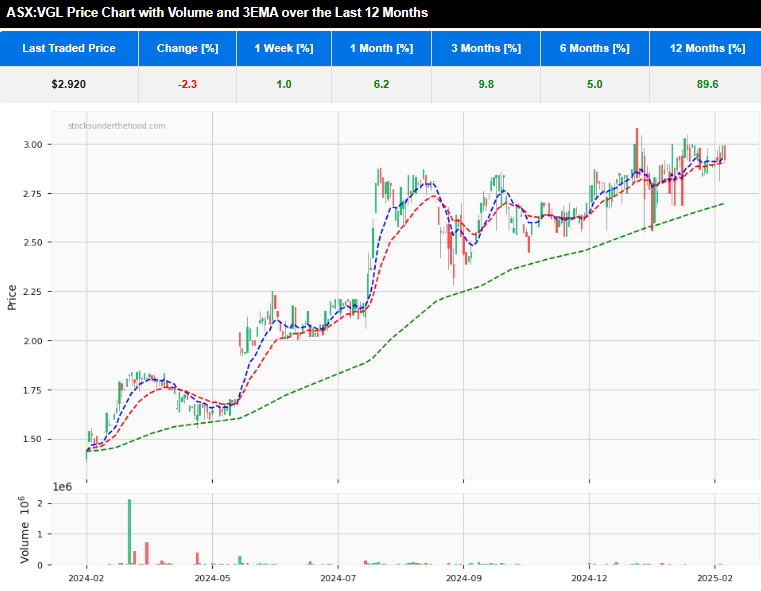
Task: Click the 'Last Traded Price' column header
Action: tap(69, 48)
